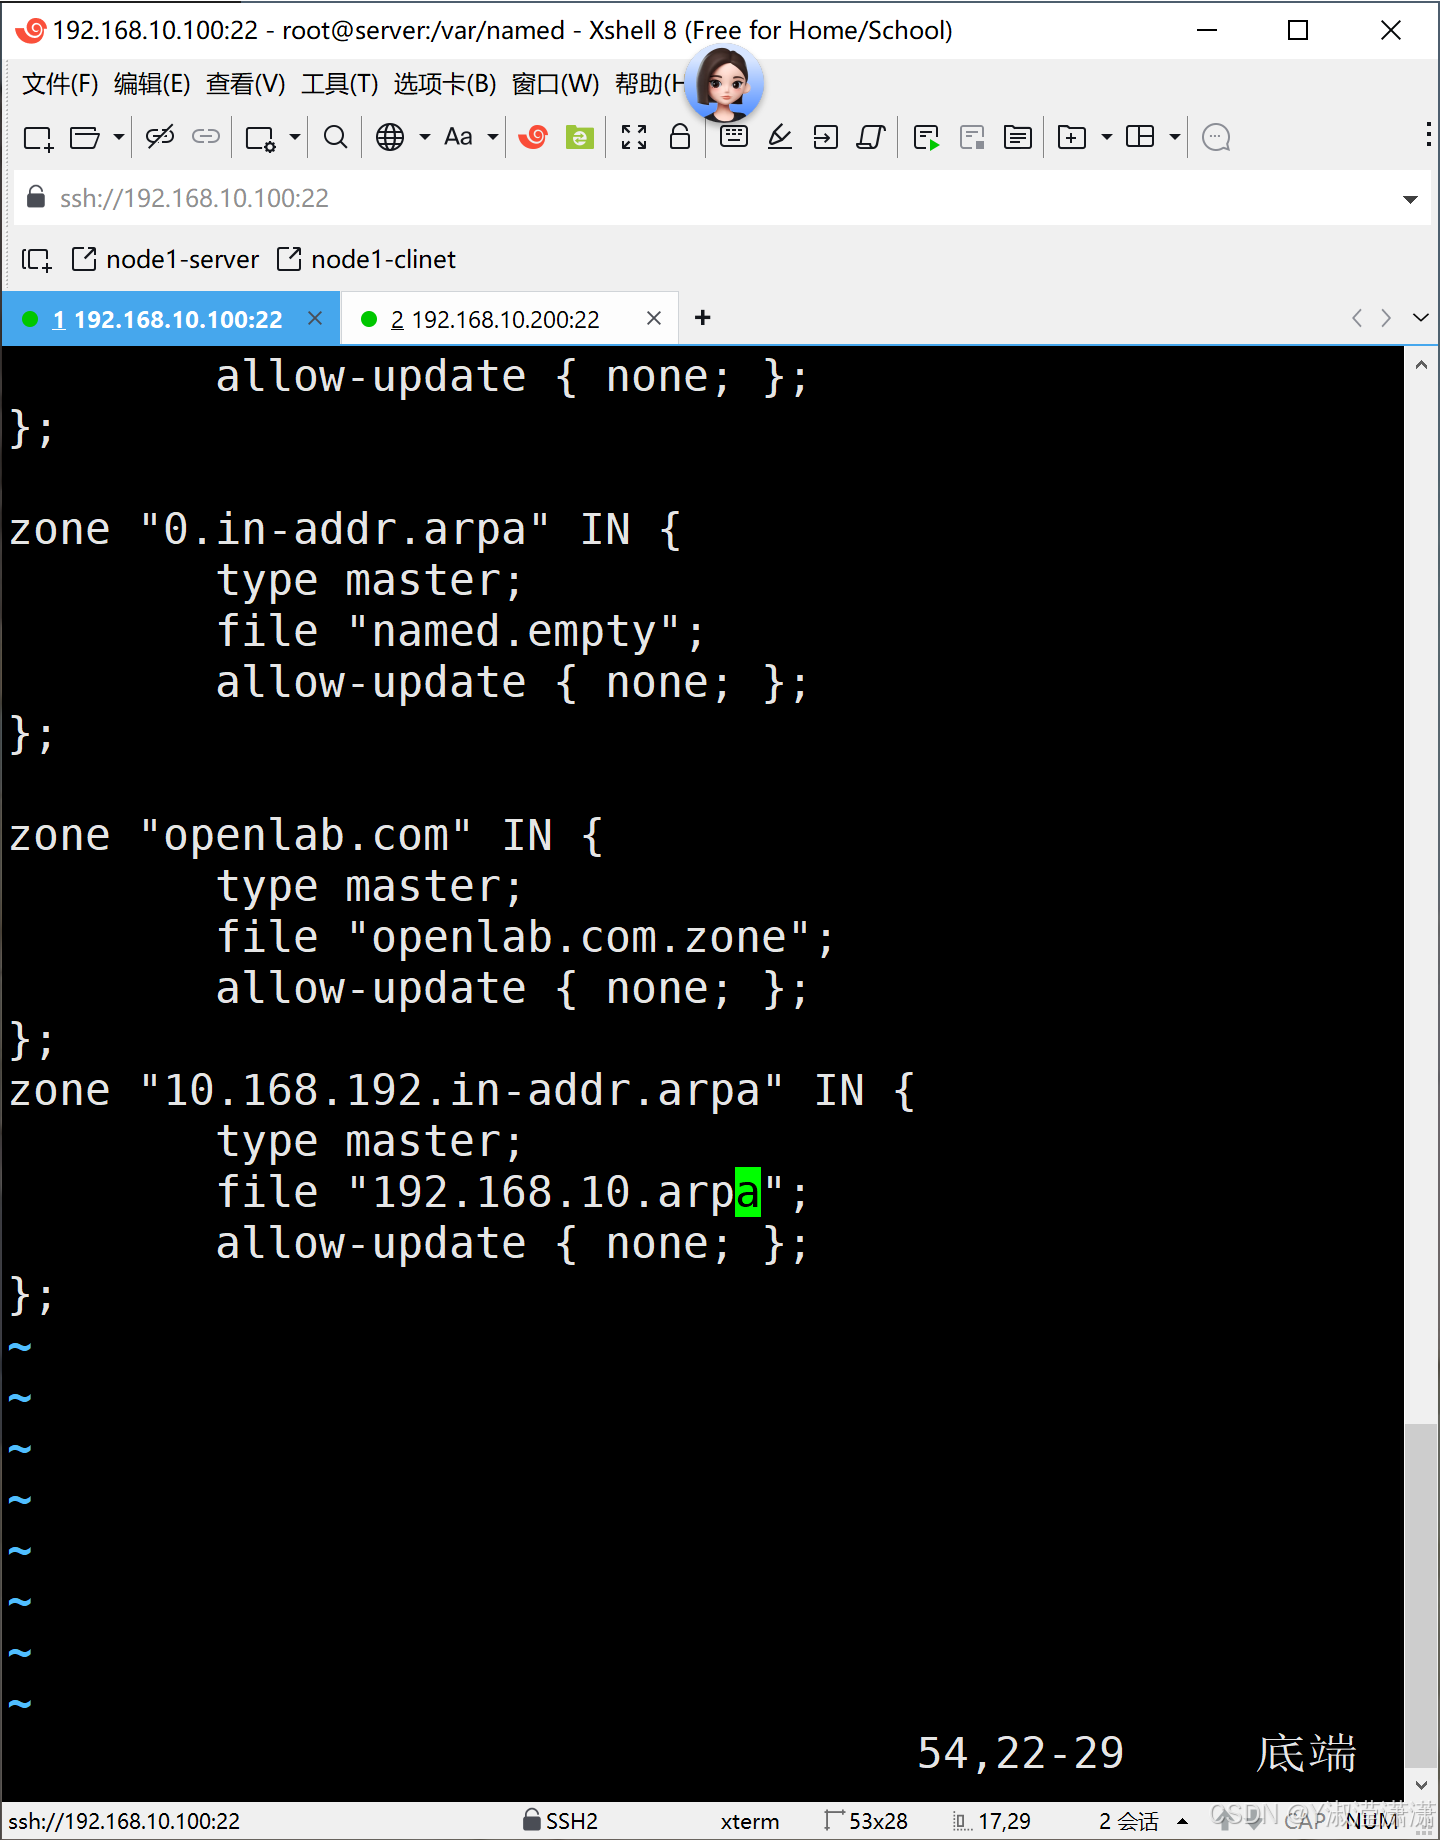Expand the properties dropdown arrow
The width and height of the screenshot is (1440, 1840).
pyautogui.click(x=295, y=137)
